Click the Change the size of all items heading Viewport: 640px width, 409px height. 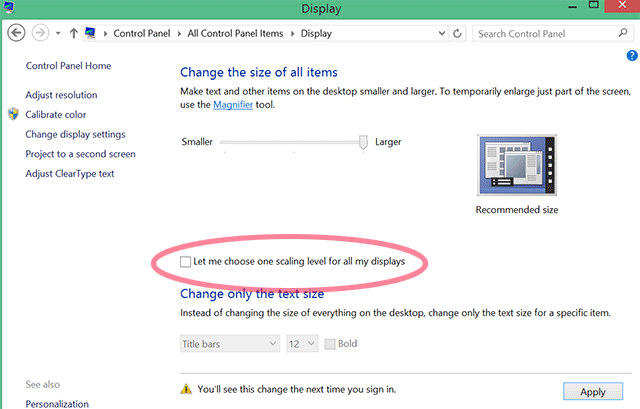coord(259,72)
